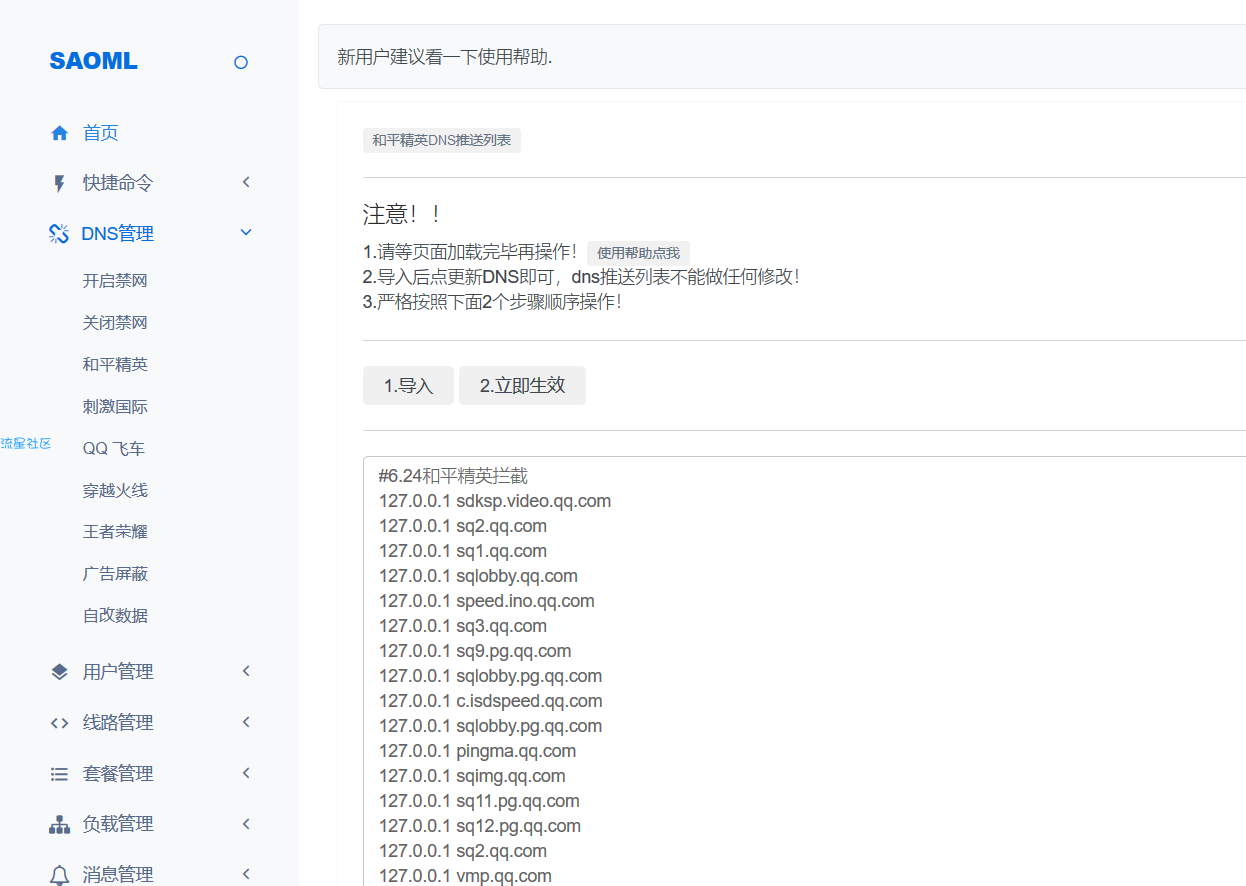The height and width of the screenshot is (886, 1246).
Task: Click the DNS管理 link icon
Action: 59,234
